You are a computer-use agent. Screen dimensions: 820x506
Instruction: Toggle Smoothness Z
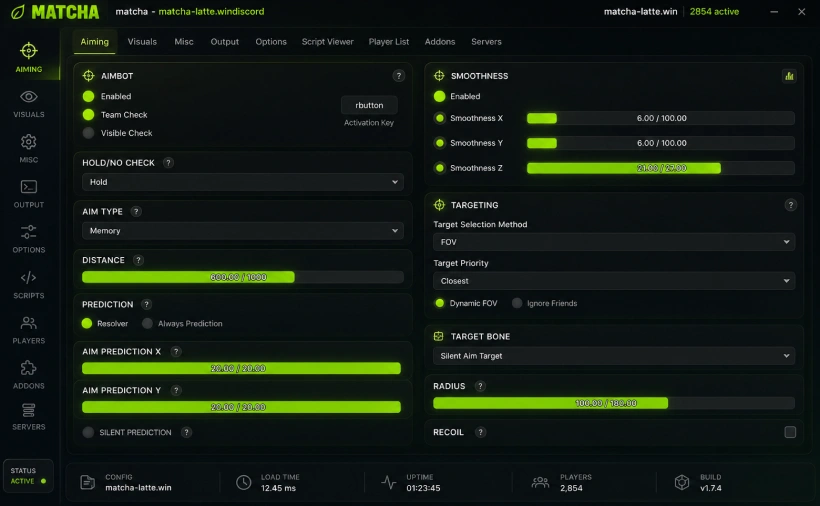pos(440,168)
